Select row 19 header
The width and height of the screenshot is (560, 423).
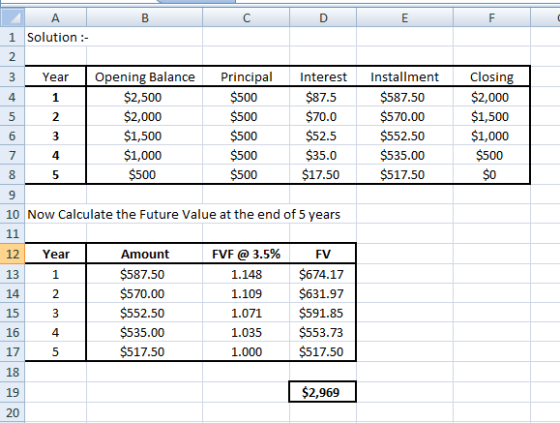coord(12,392)
